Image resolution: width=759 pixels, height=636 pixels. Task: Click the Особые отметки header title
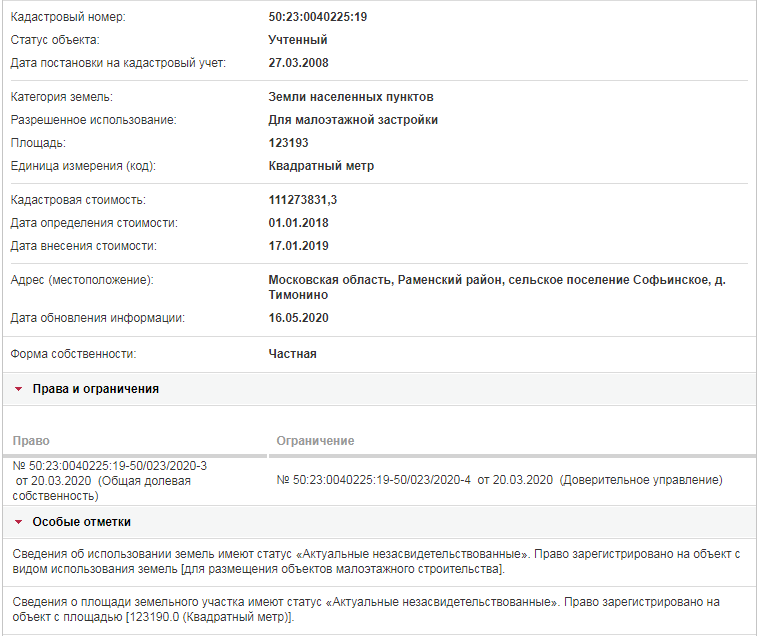(81, 522)
